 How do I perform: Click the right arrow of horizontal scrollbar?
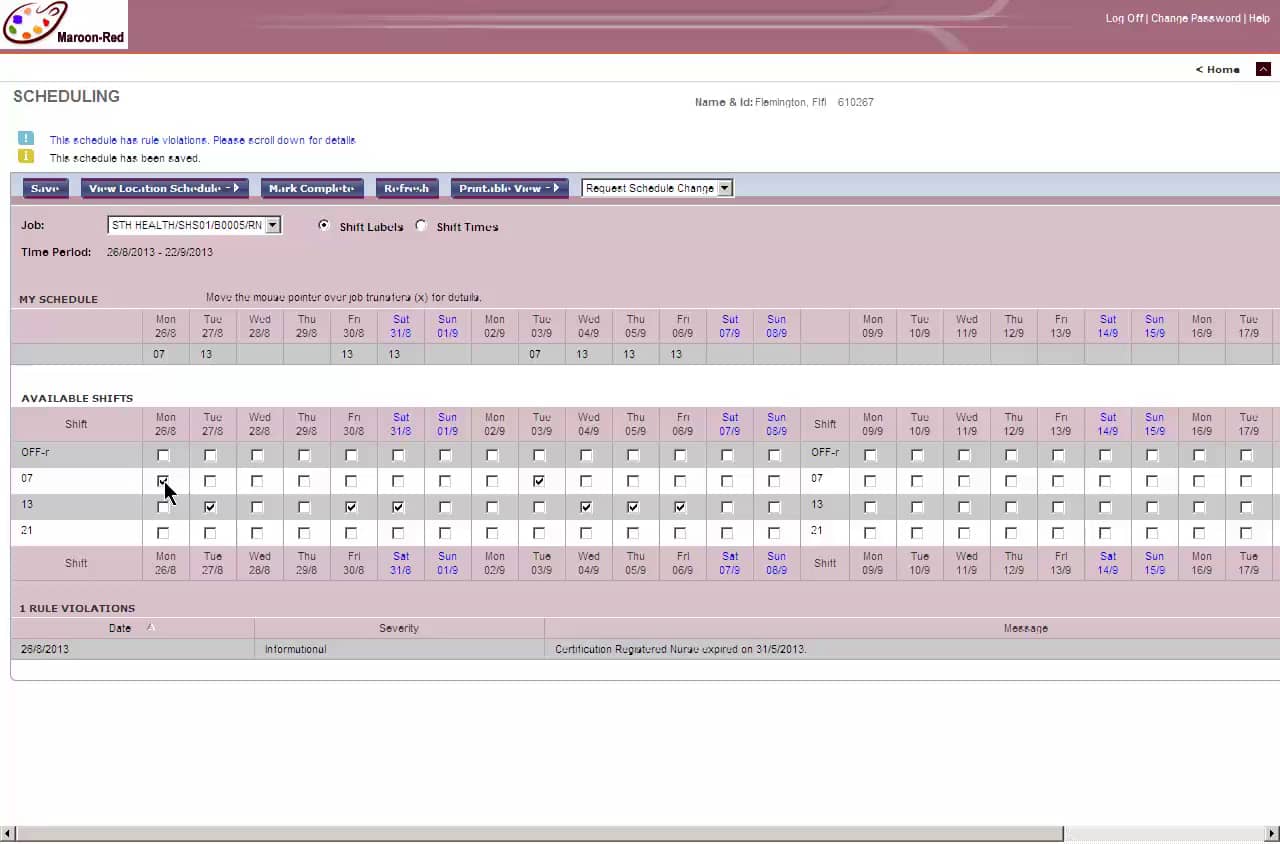click(1271, 833)
